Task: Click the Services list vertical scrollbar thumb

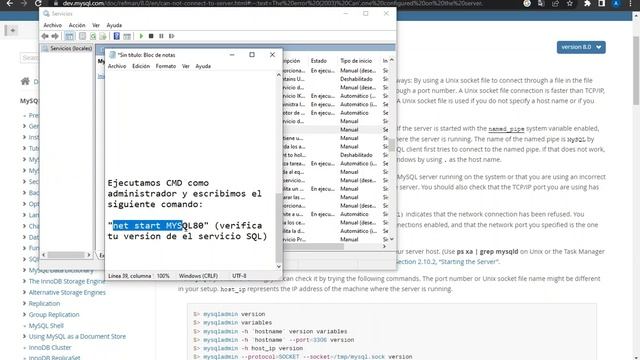Action: (x=392, y=145)
